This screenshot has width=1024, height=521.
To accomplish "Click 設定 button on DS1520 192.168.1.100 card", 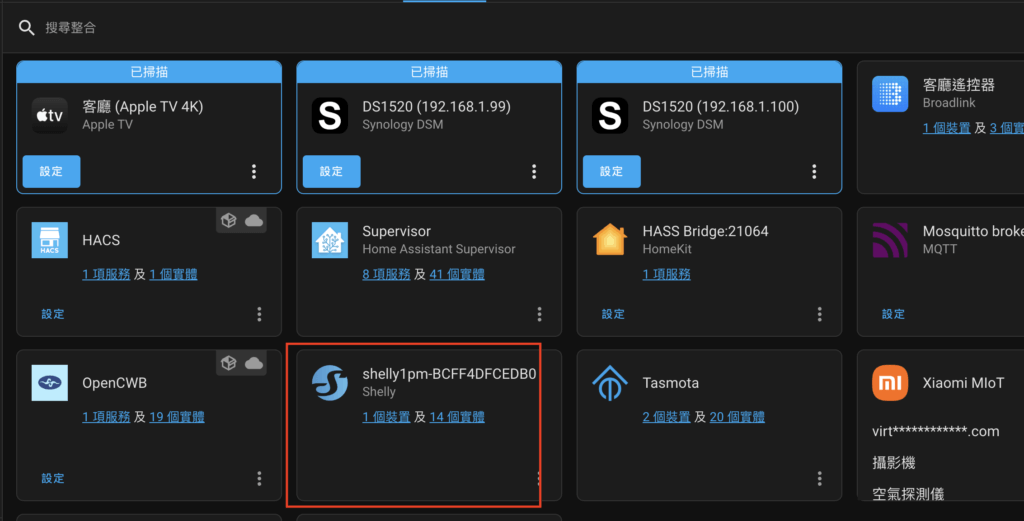I will (x=612, y=172).
